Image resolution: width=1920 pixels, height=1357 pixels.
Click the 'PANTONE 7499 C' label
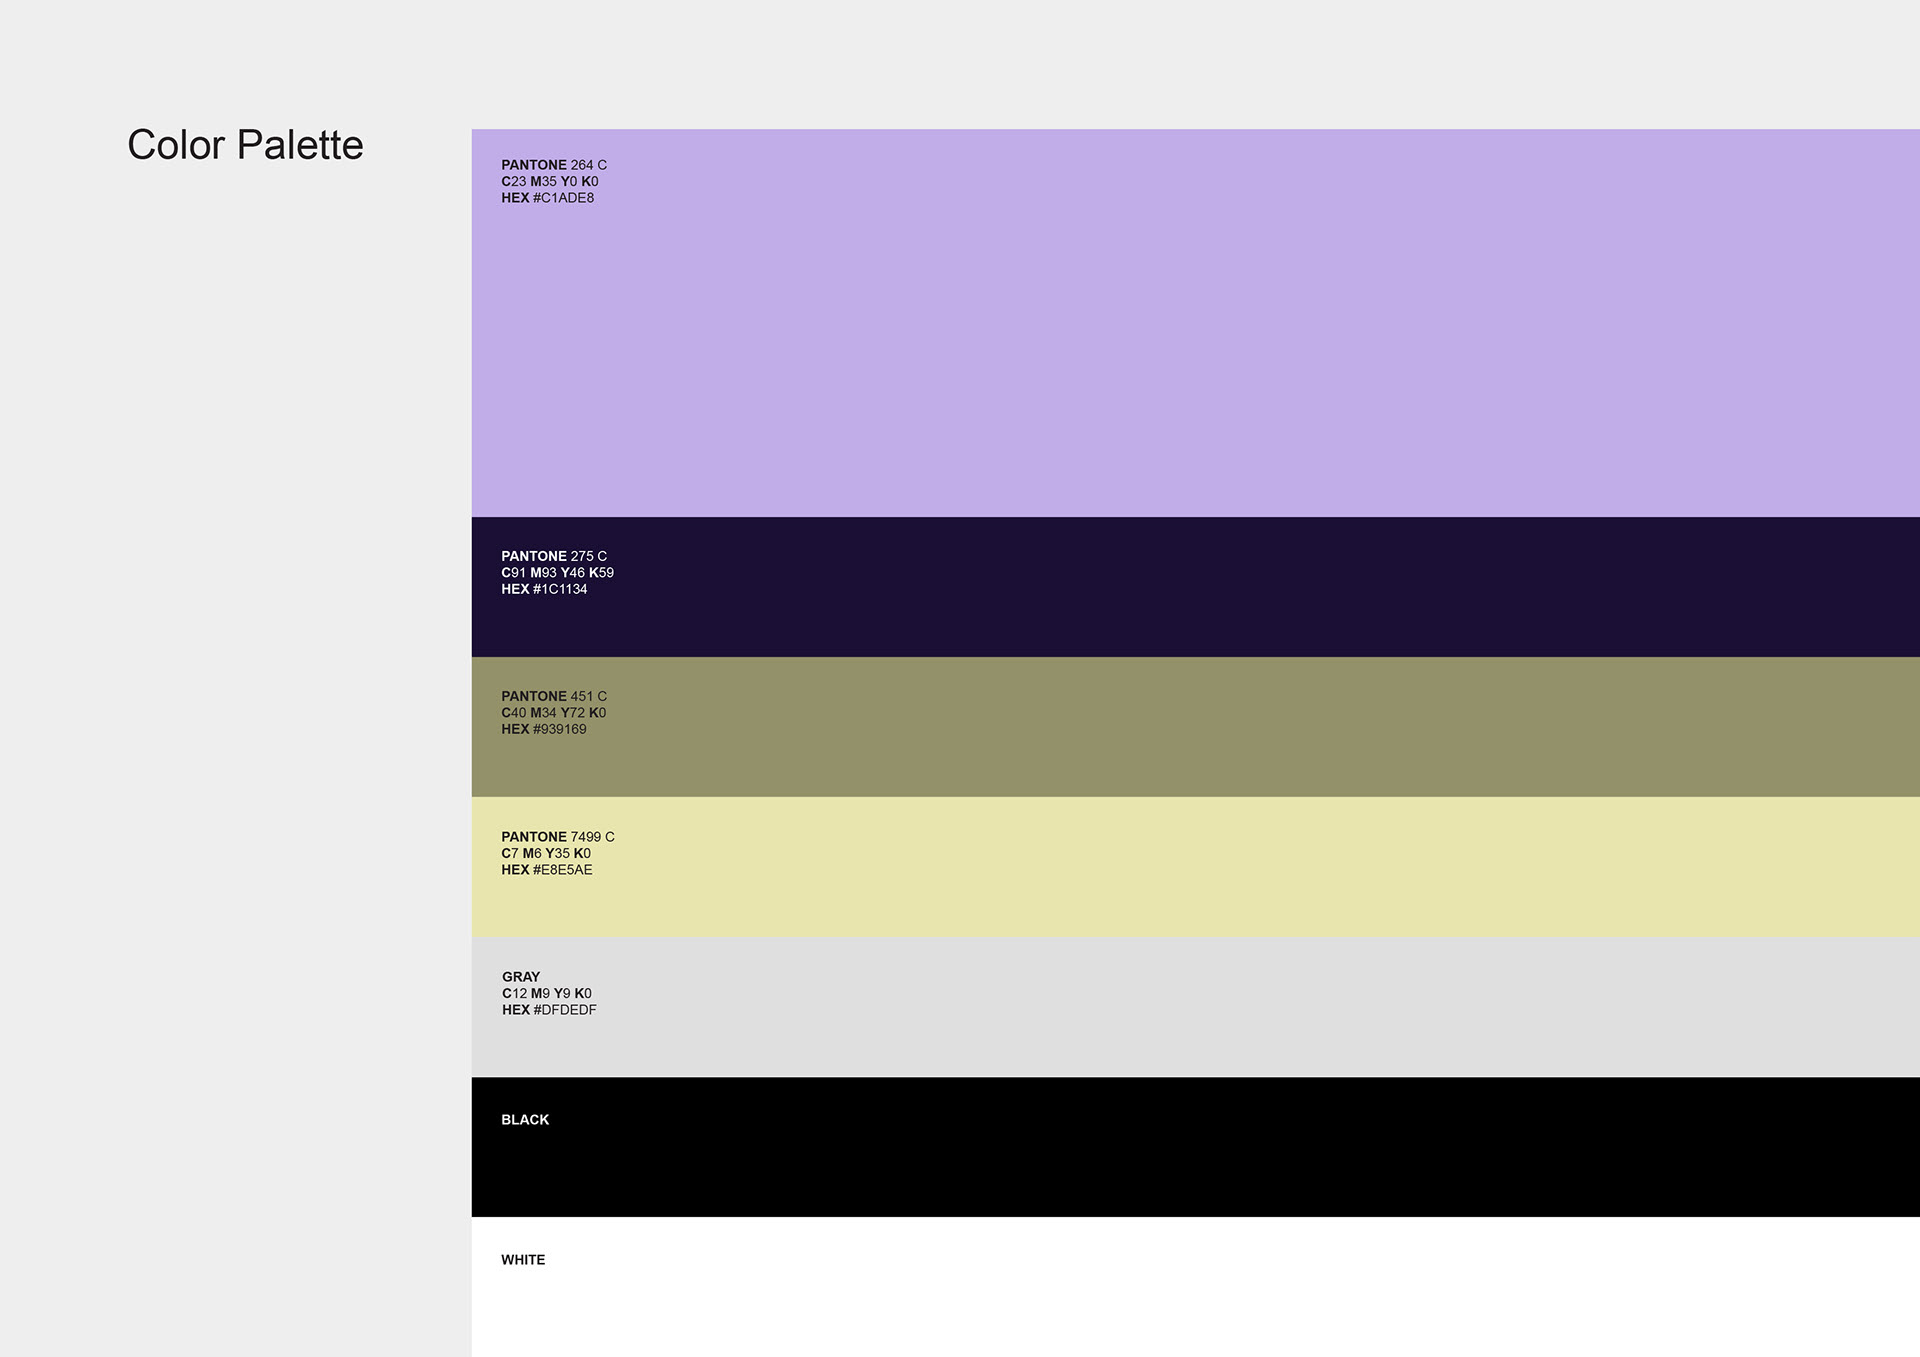pos(558,837)
